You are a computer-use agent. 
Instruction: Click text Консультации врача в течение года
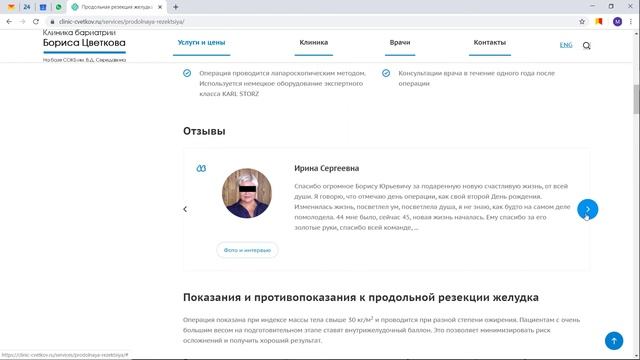pos(476,78)
